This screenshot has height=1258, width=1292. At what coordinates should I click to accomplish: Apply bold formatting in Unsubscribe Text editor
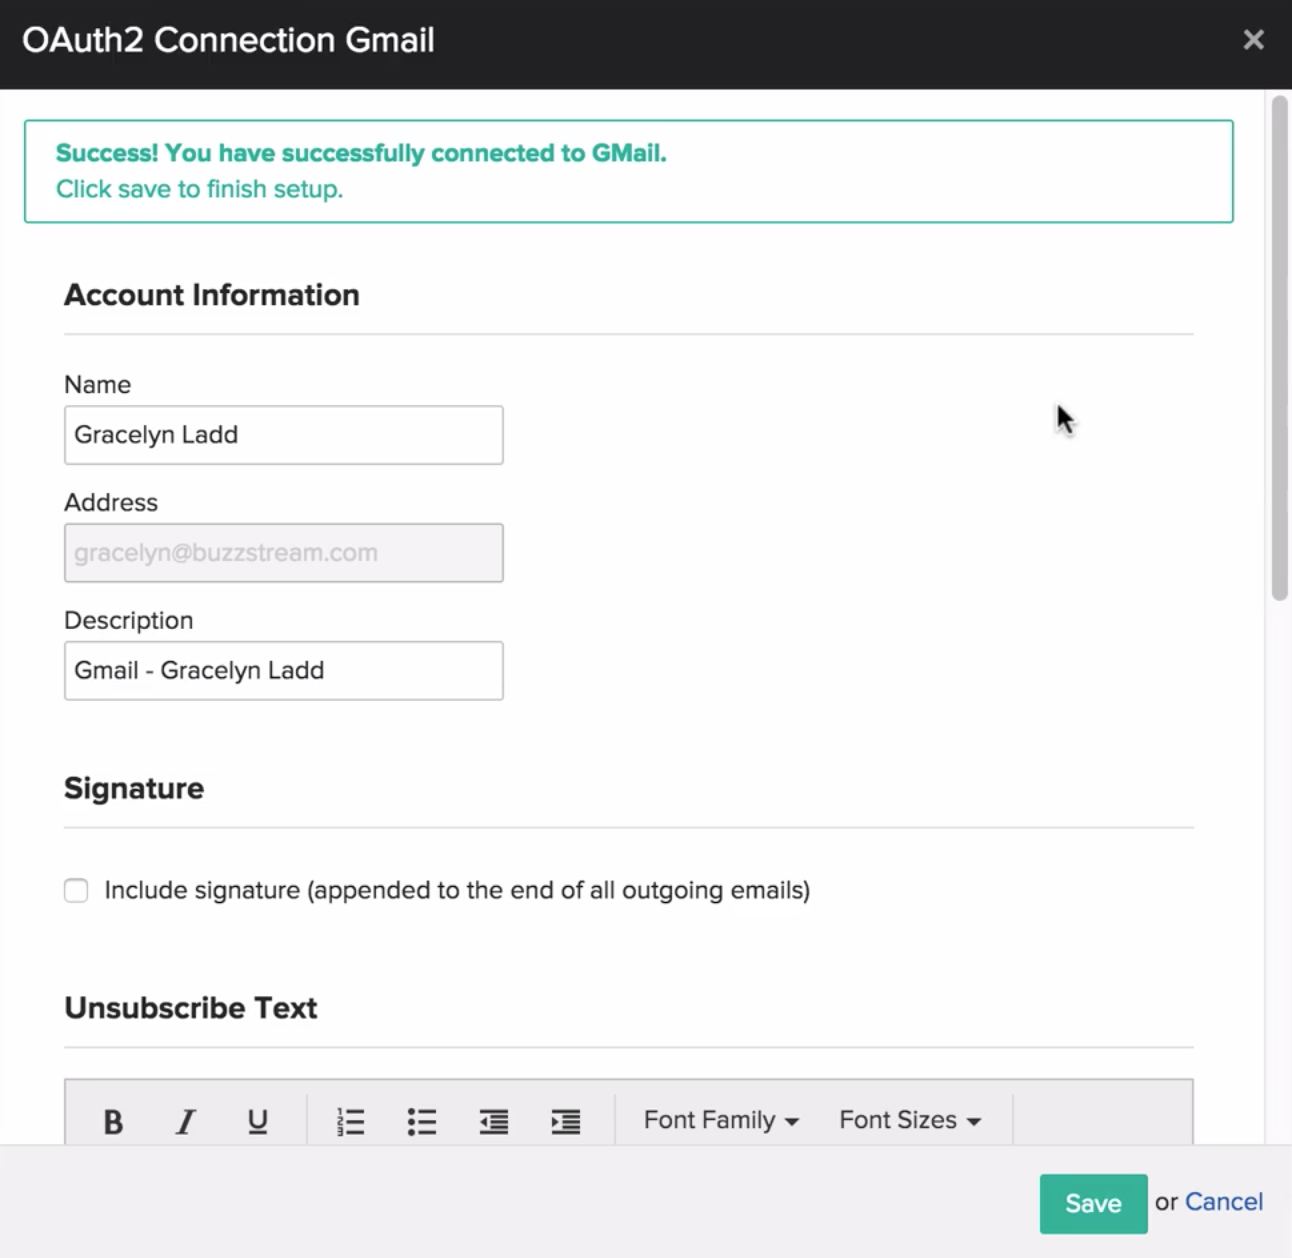(x=113, y=1121)
